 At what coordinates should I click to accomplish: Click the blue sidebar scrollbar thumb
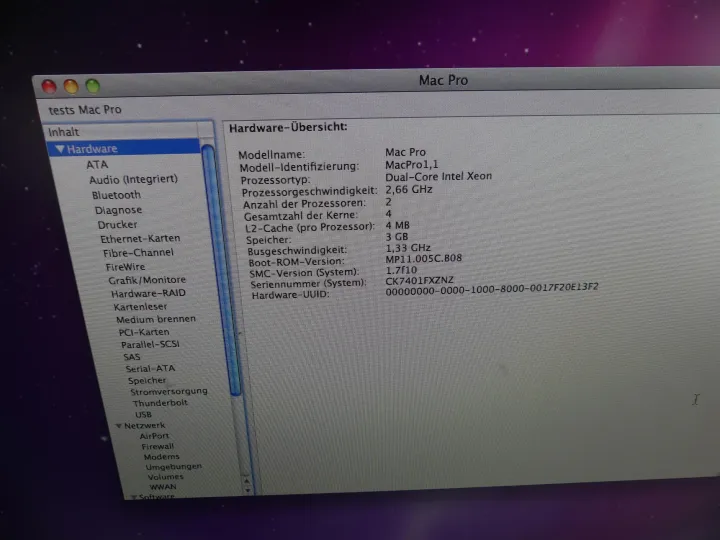point(223,271)
